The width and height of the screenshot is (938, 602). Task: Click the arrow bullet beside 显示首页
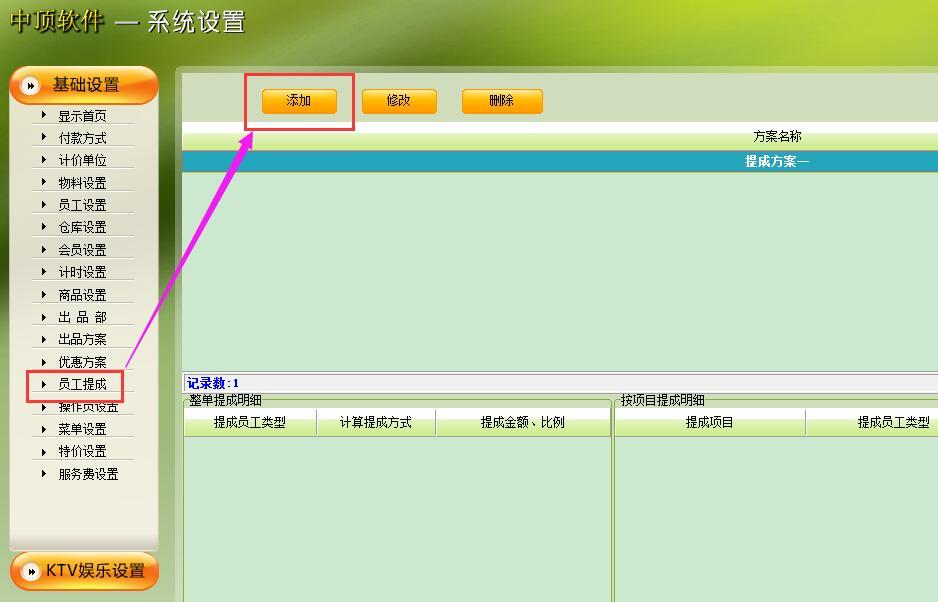tap(44, 114)
